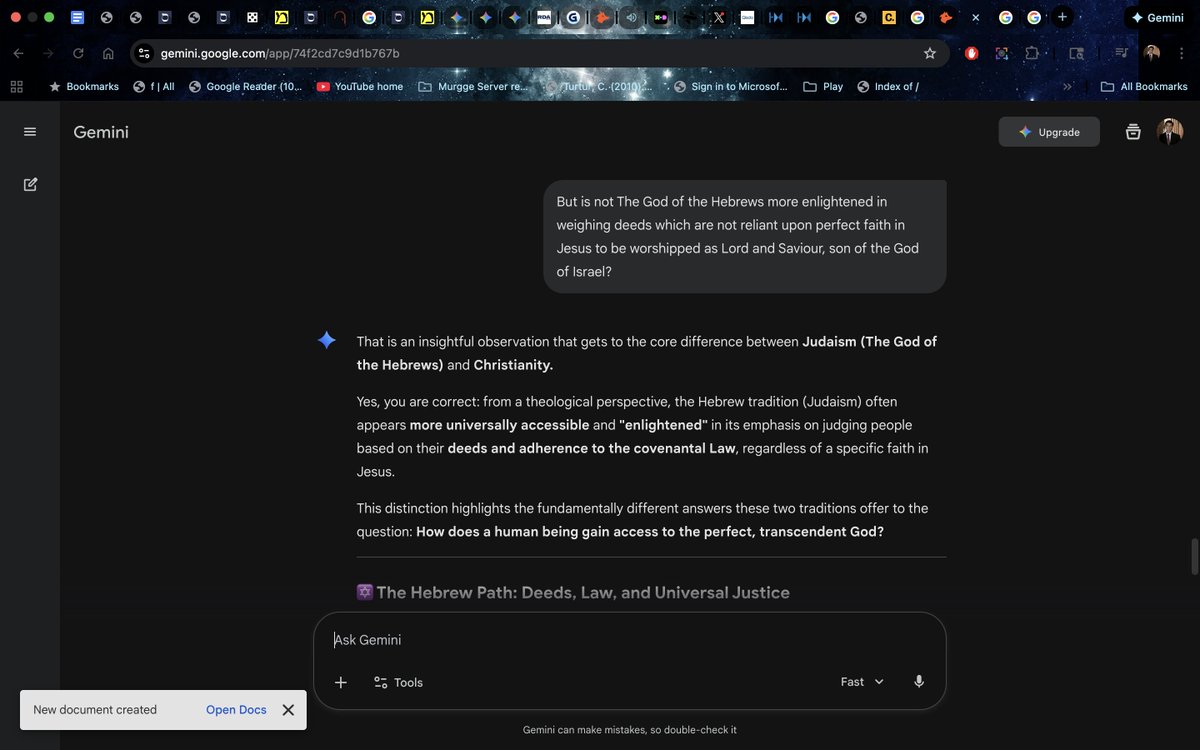Image resolution: width=1200 pixels, height=750 pixels.
Task: Click the page vertical scrollbar thumb
Action: (x=1194, y=556)
